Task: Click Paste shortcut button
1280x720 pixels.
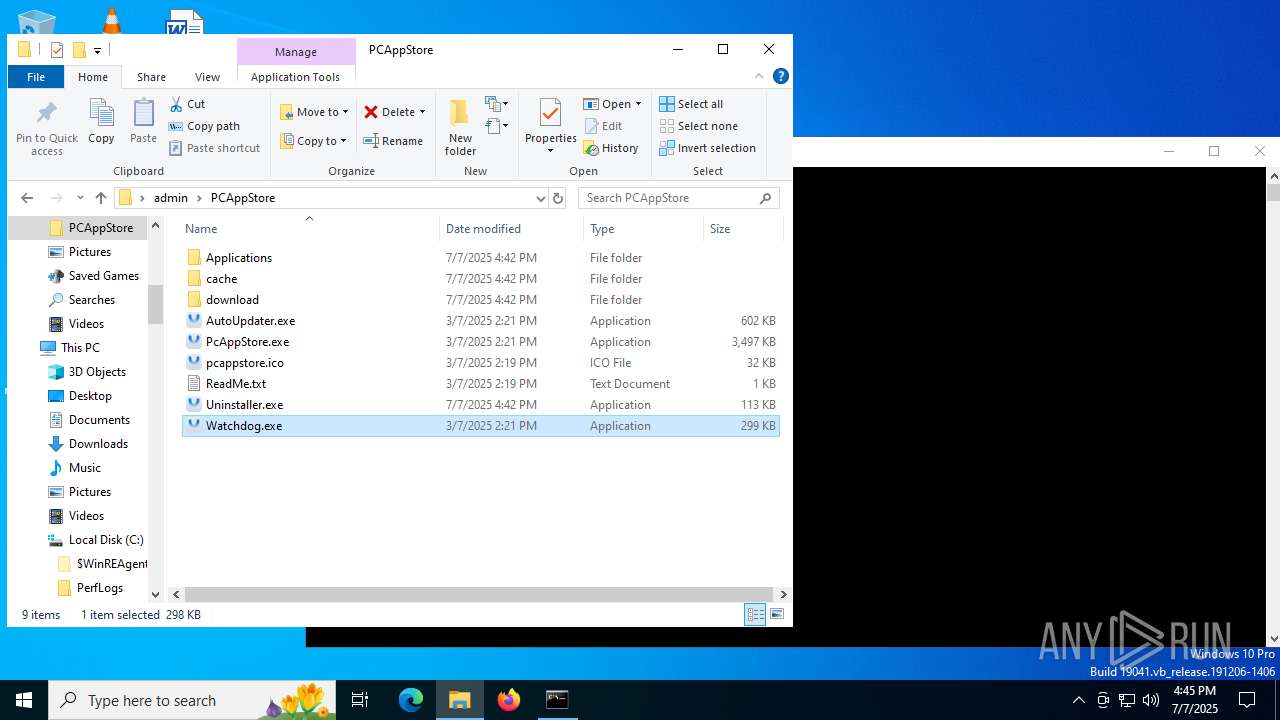Action: (214, 148)
